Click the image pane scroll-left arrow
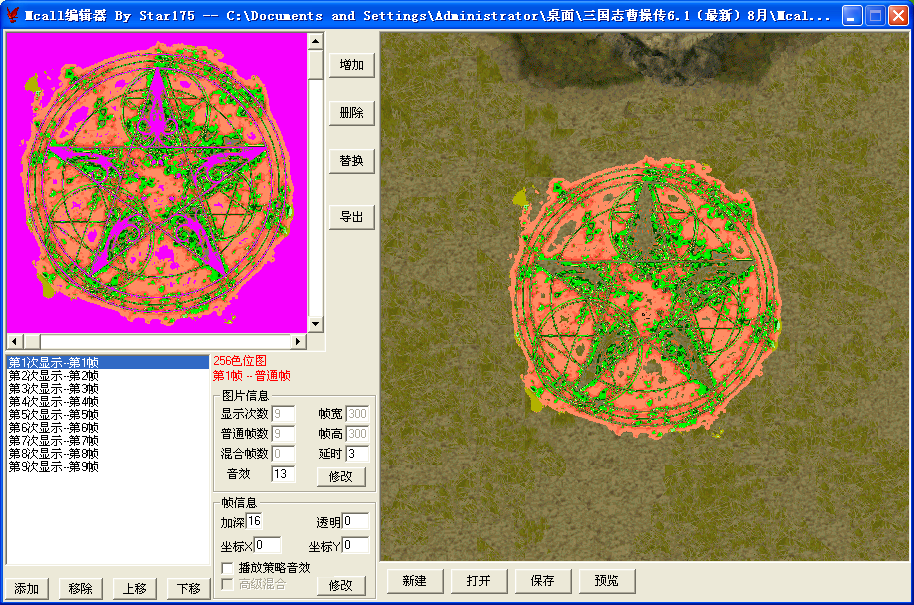 coord(14,341)
